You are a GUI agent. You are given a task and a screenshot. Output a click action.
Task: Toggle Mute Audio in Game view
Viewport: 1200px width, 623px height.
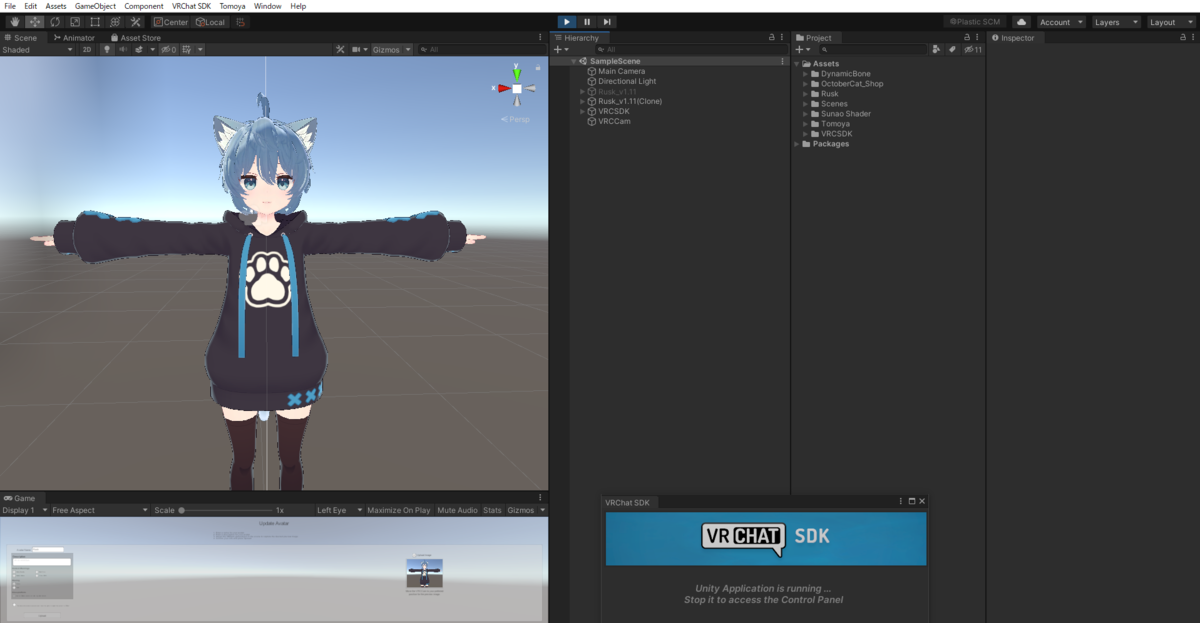[457, 510]
